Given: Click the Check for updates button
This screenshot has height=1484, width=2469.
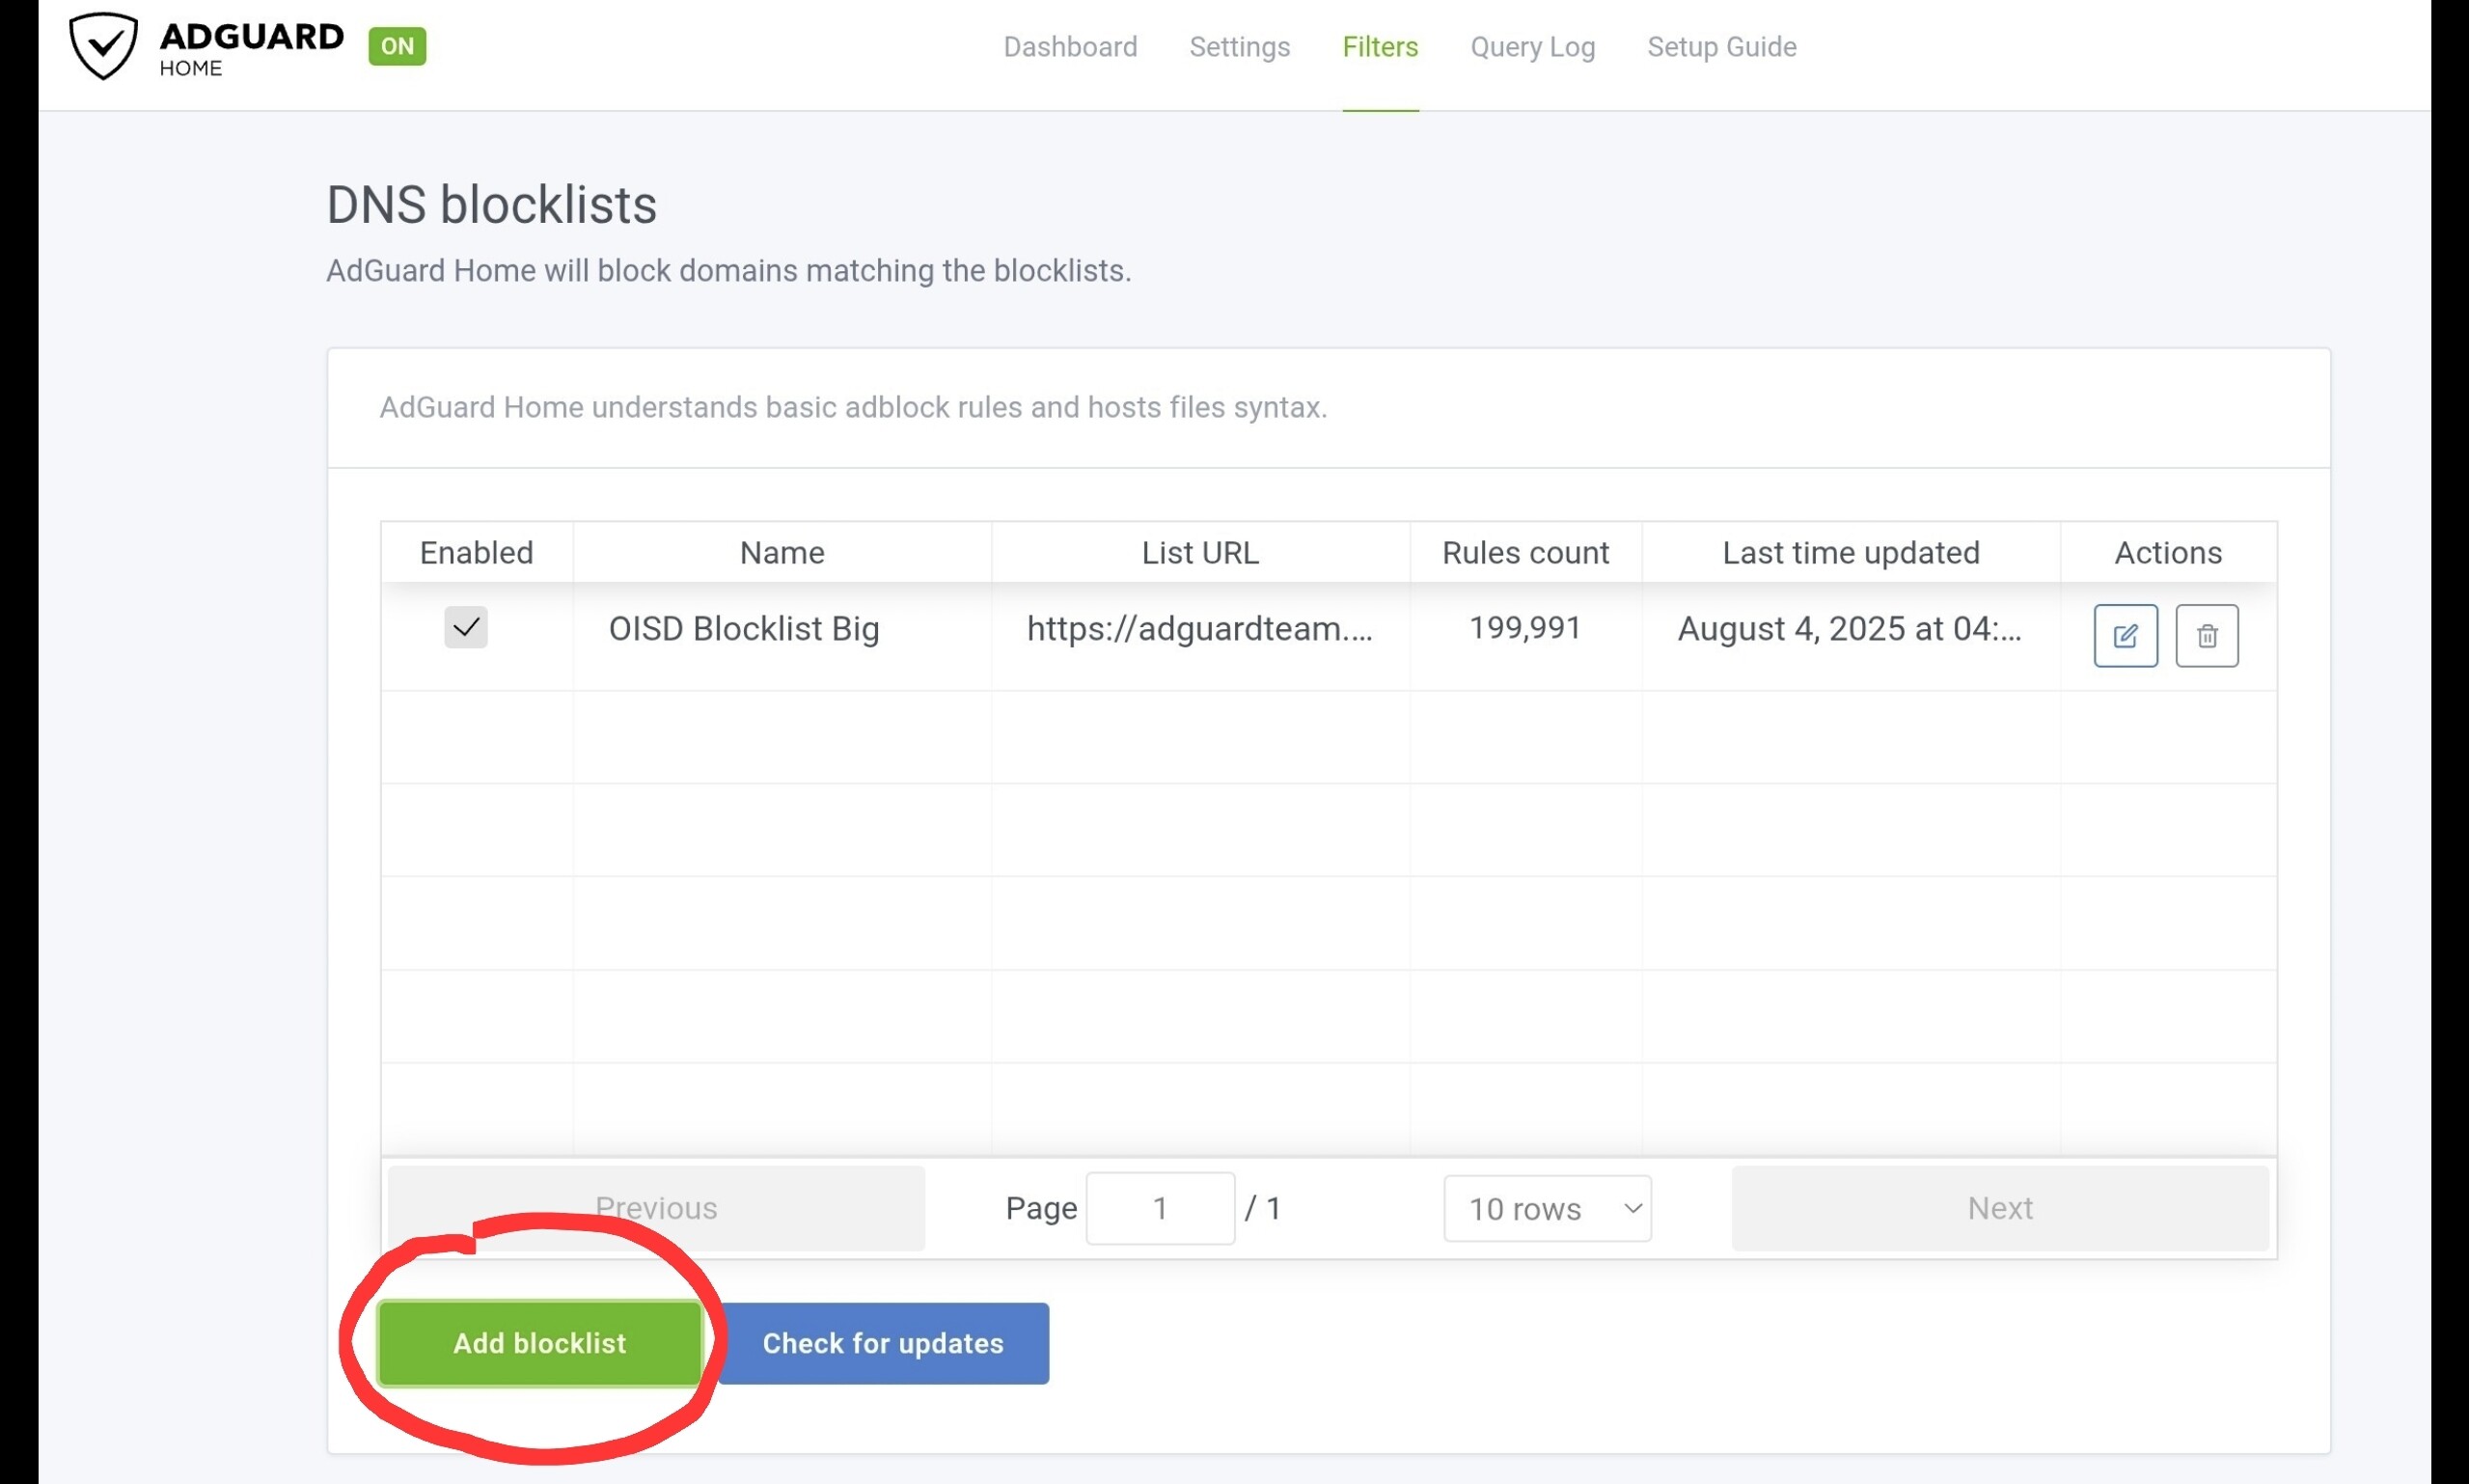Looking at the screenshot, I should coord(883,1343).
